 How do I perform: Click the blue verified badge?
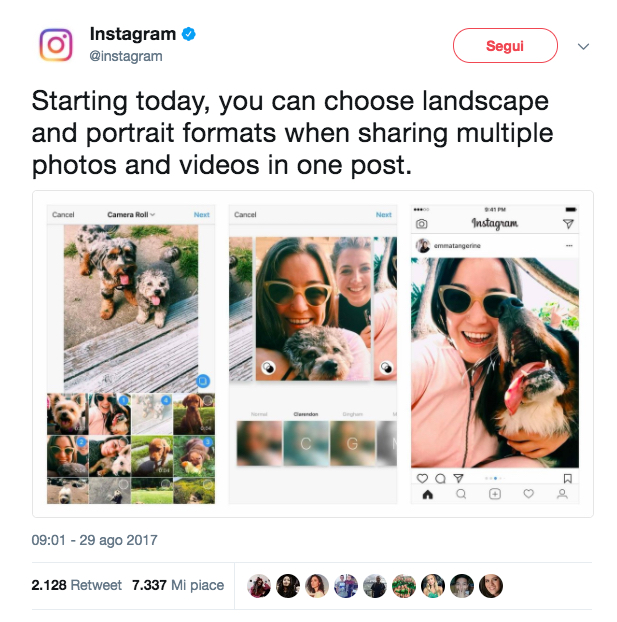pyautogui.click(x=188, y=34)
